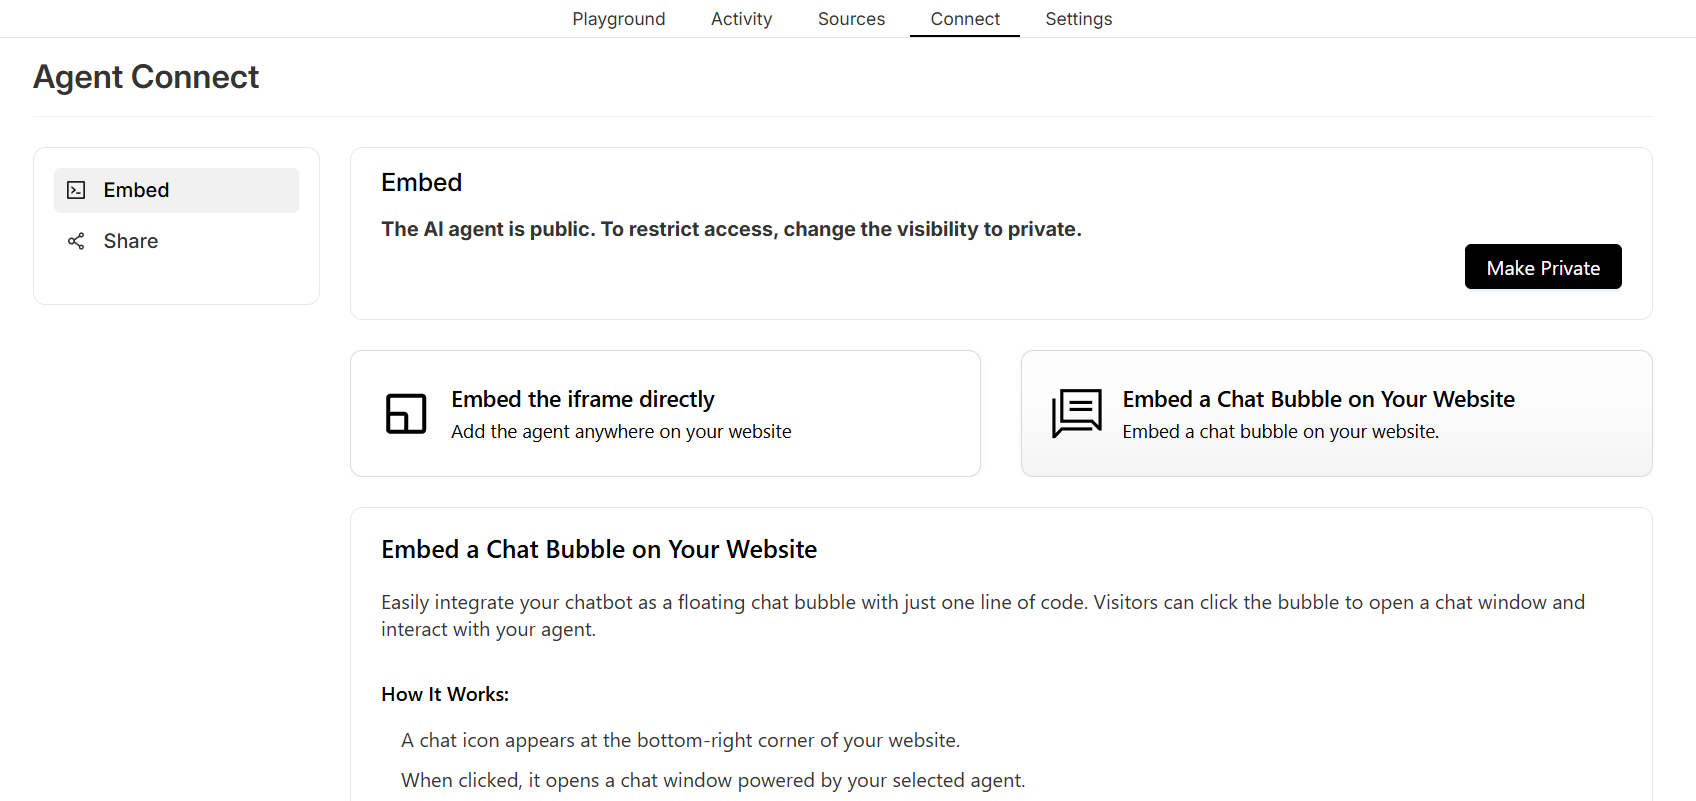Click the Make Private button

click(1543, 267)
